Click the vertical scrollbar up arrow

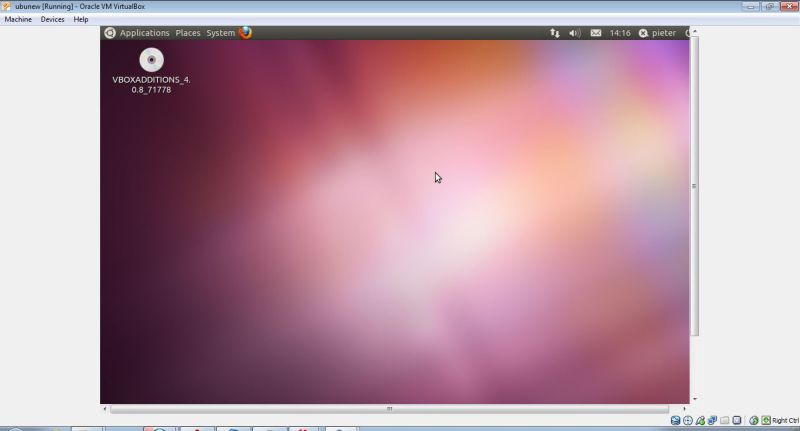click(694, 32)
